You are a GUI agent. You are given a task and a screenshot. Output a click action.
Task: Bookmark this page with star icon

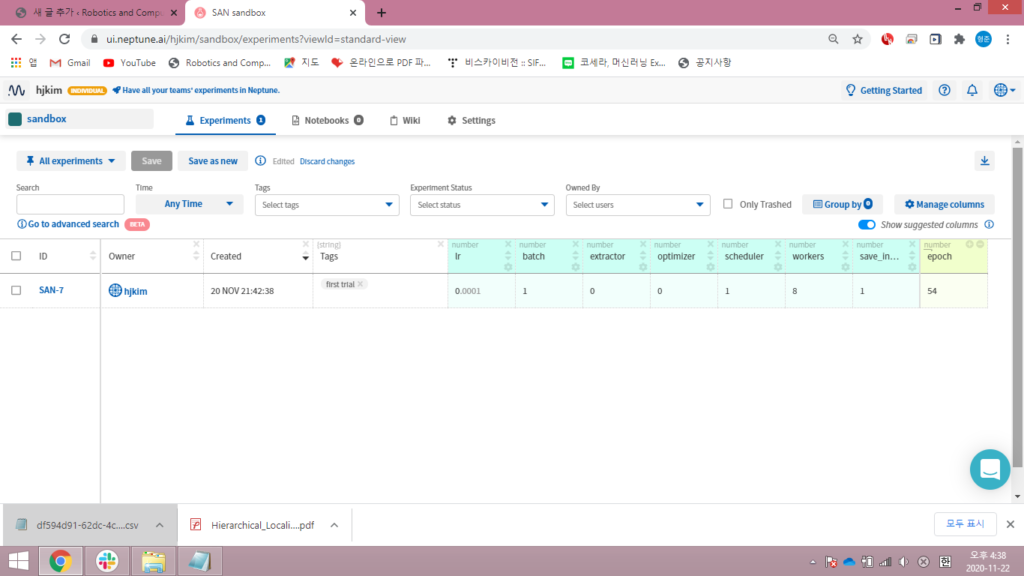(x=857, y=39)
